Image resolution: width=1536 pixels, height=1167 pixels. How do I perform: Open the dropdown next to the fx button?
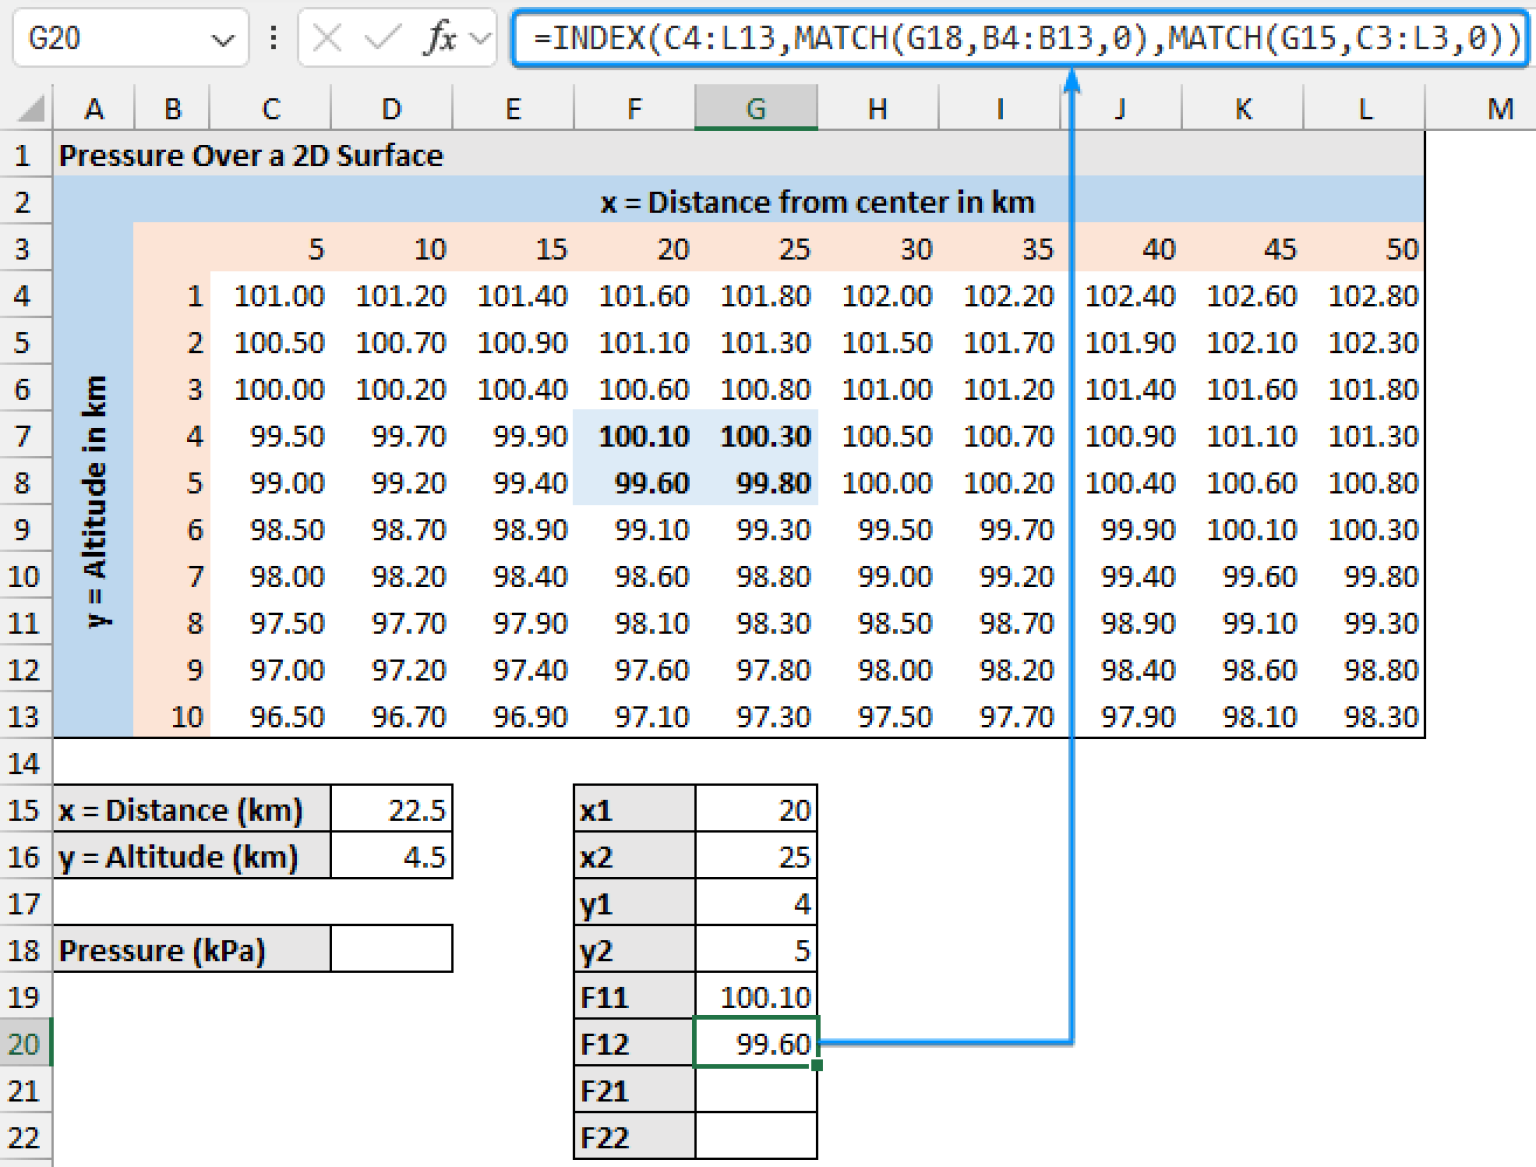click(x=480, y=38)
